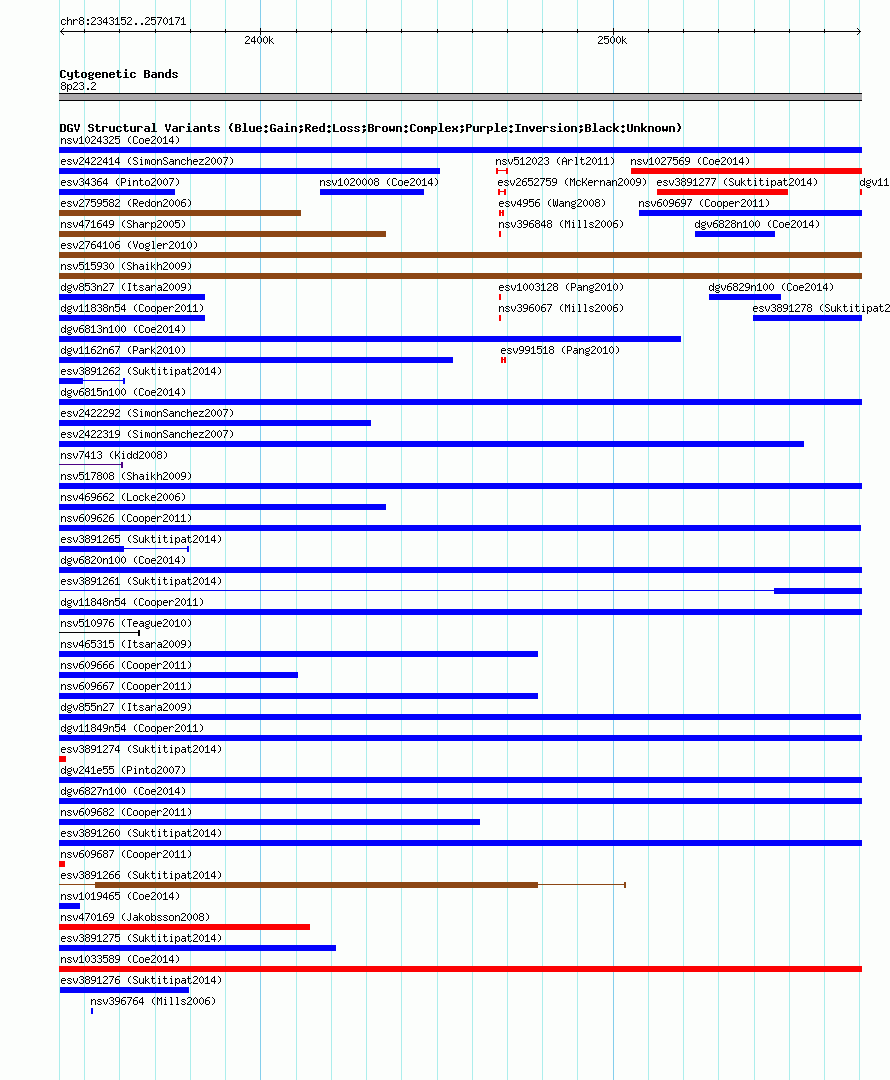Click esv3891266 (Suktitipat2014) label
The image size is (890, 1080).
point(141,875)
